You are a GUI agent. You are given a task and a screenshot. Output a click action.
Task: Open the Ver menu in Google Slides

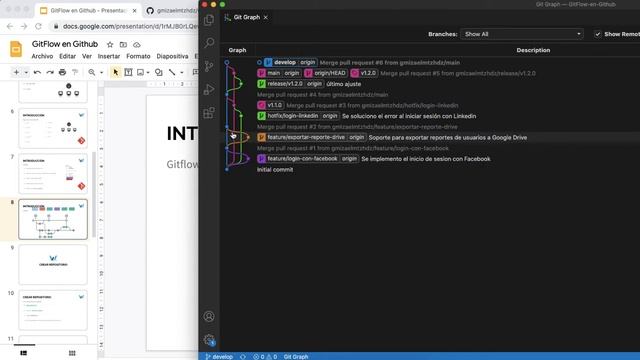[87, 56]
